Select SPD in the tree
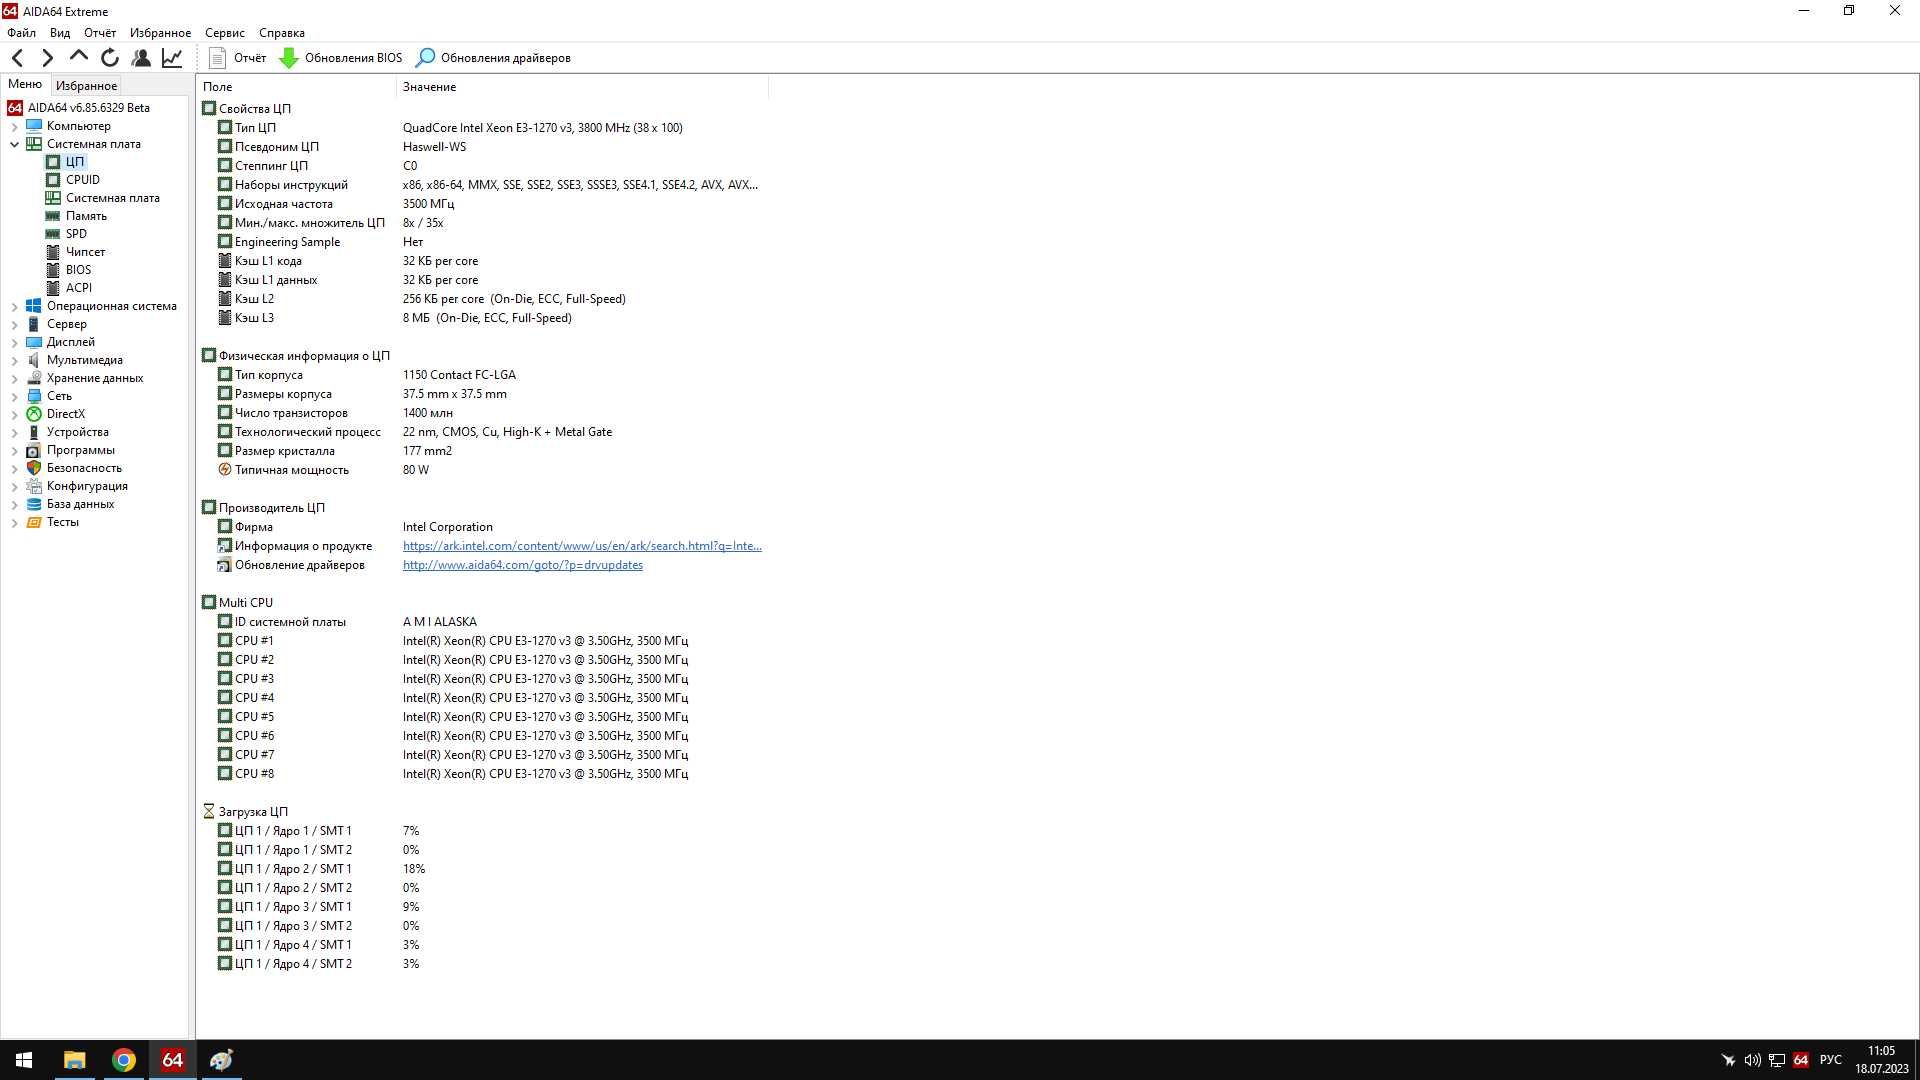The height and width of the screenshot is (1080, 1920). pyautogui.click(x=76, y=234)
